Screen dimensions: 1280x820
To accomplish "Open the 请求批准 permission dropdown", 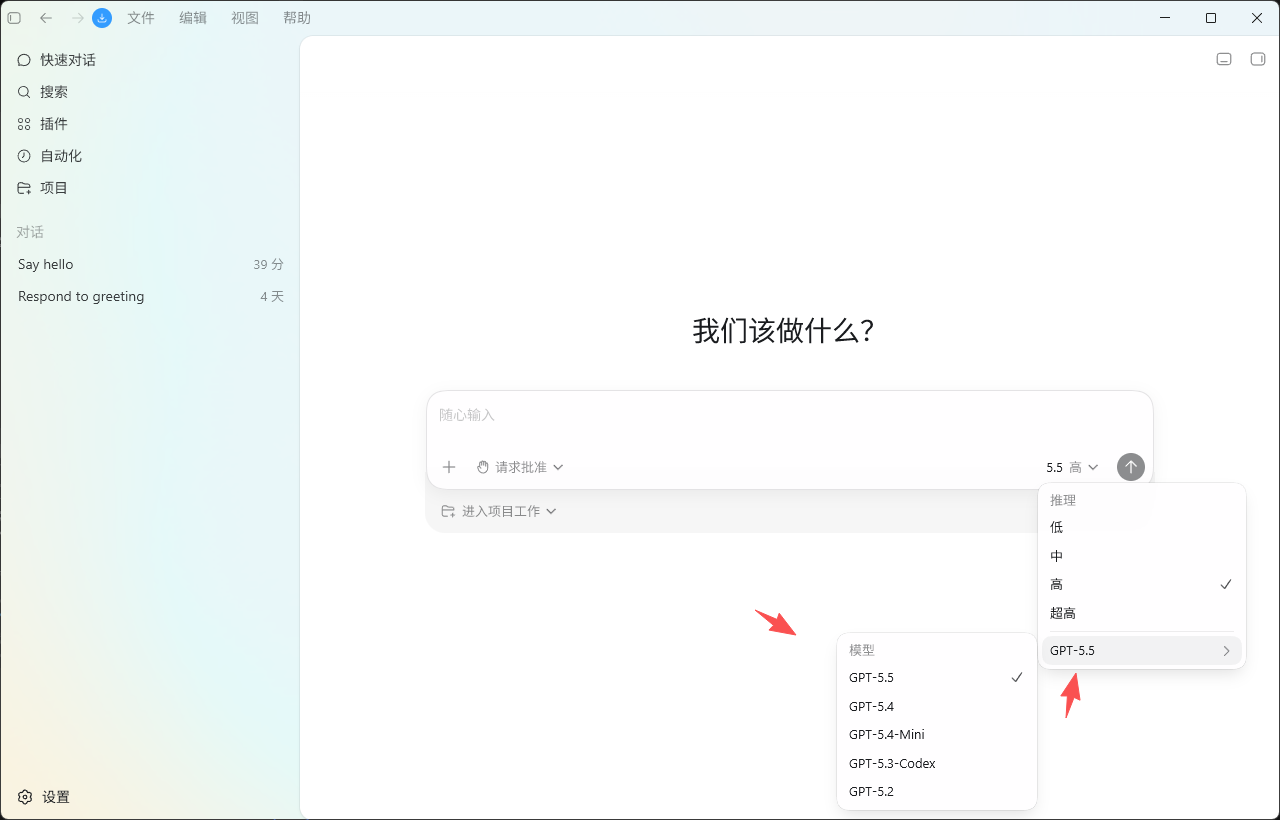I will pyautogui.click(x=520, y=467).
